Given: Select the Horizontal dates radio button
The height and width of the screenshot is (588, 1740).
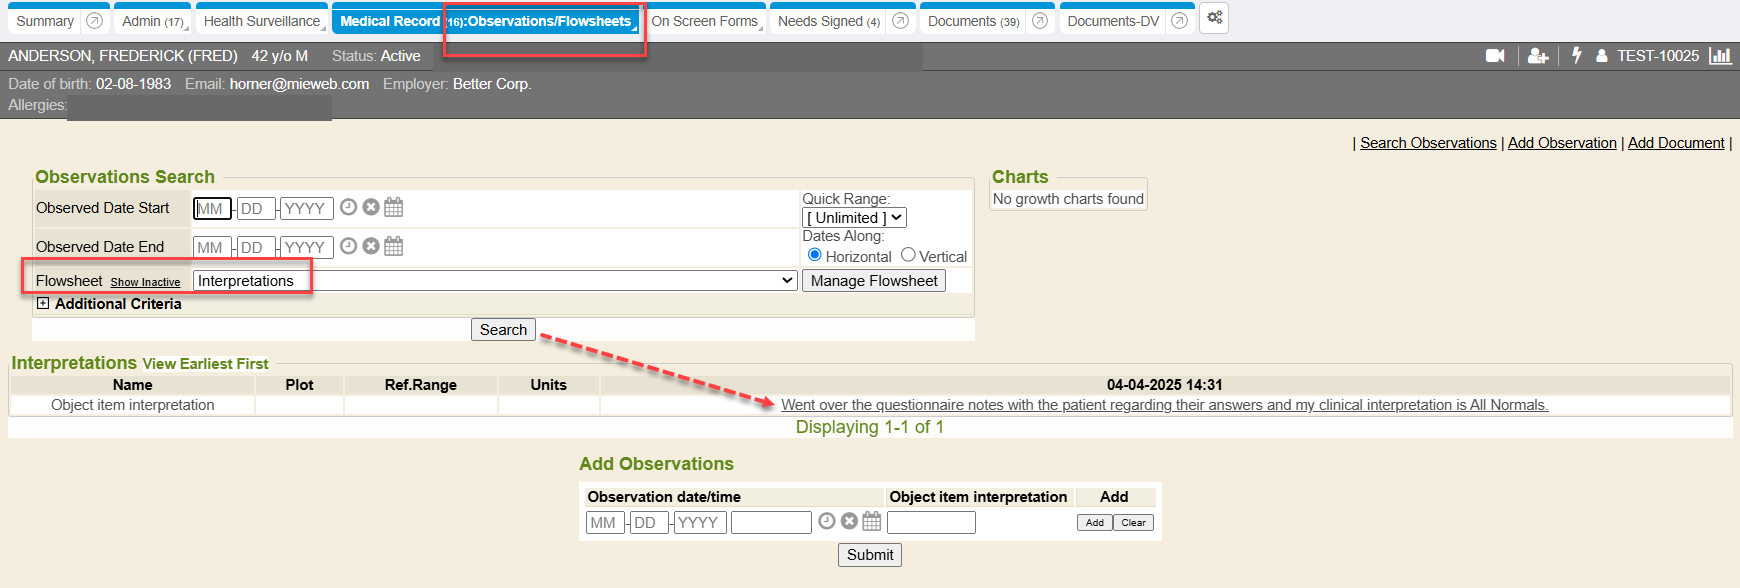Looking at the screenshot, I should (x=814, y=255).
